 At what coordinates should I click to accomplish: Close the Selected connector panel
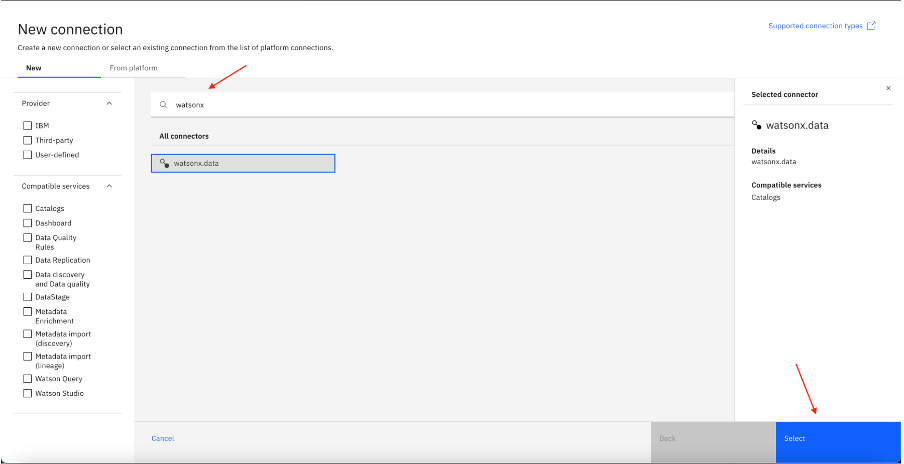click(888, 88)
